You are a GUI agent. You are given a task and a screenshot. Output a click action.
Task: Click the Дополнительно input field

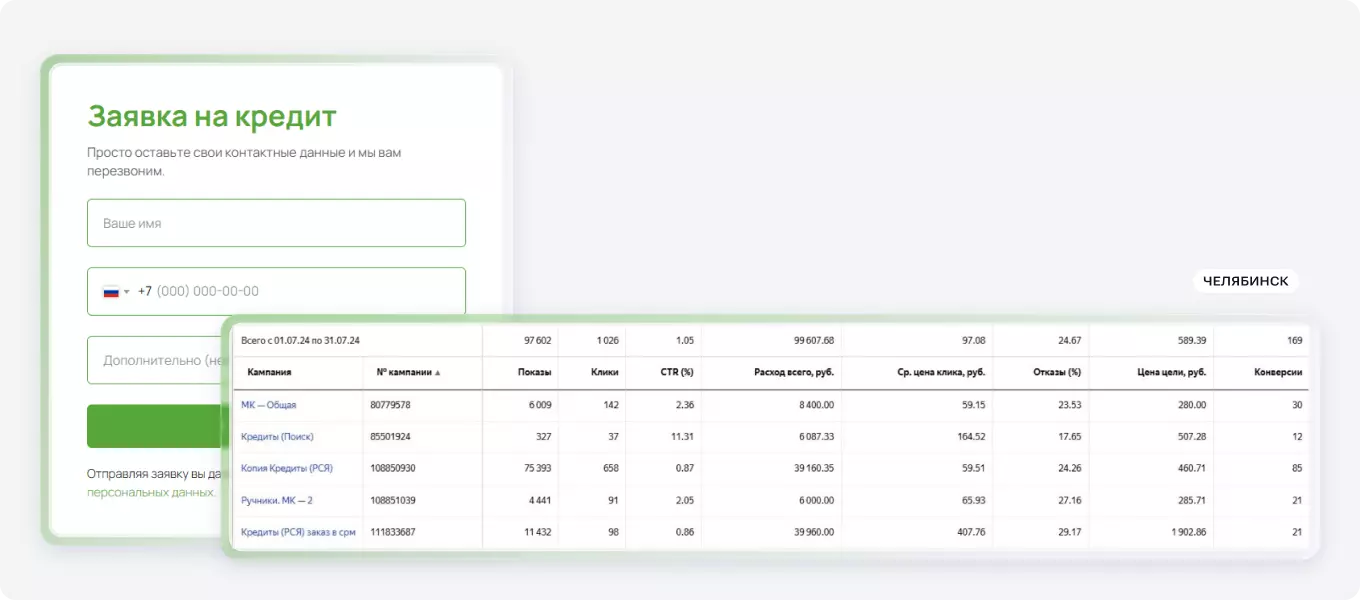[x=155, y=360]
